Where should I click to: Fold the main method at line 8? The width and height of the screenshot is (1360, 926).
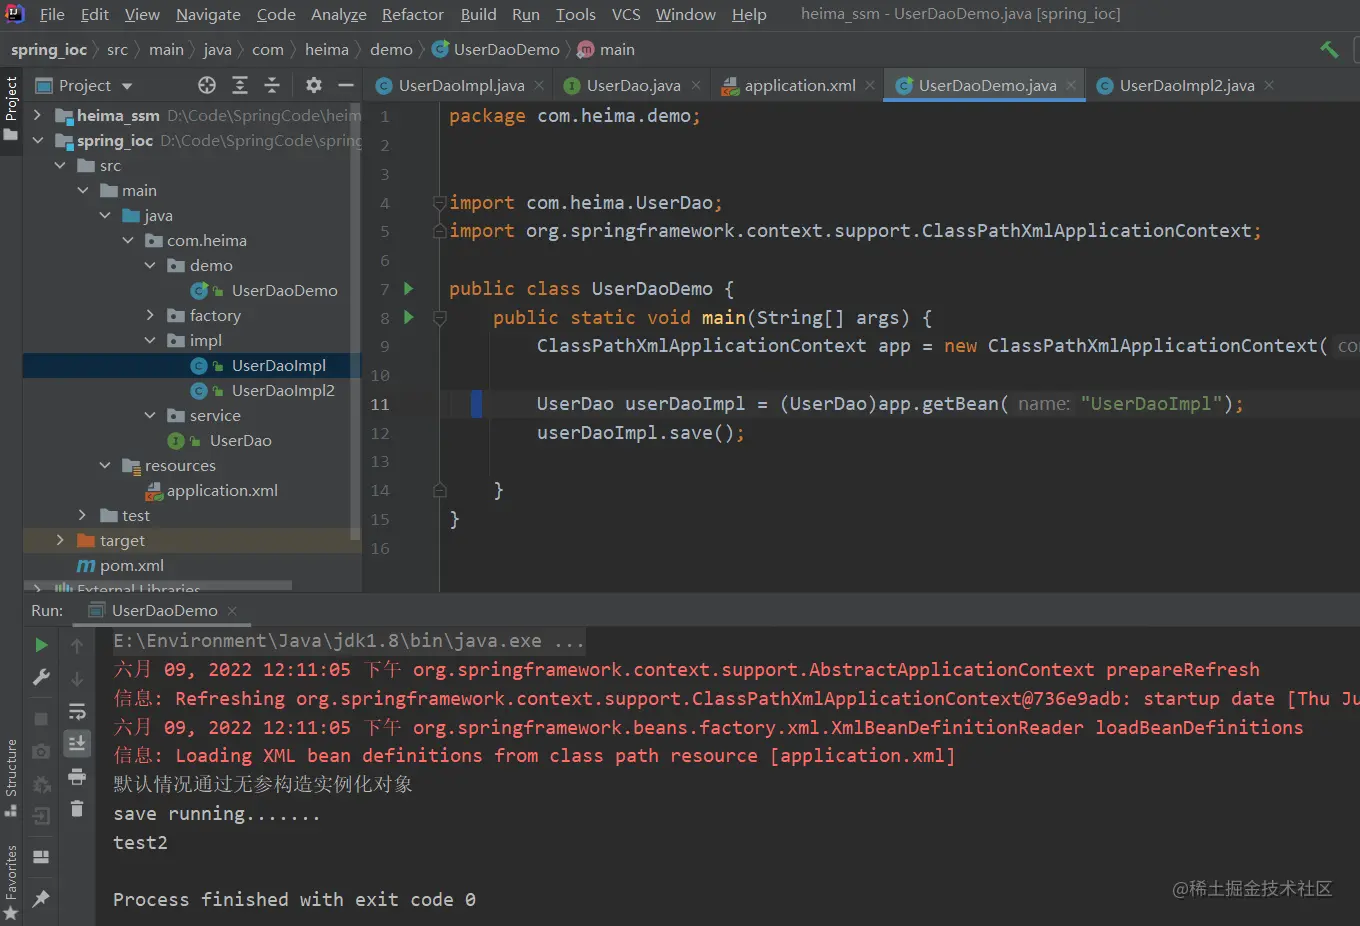click(439, 318)
